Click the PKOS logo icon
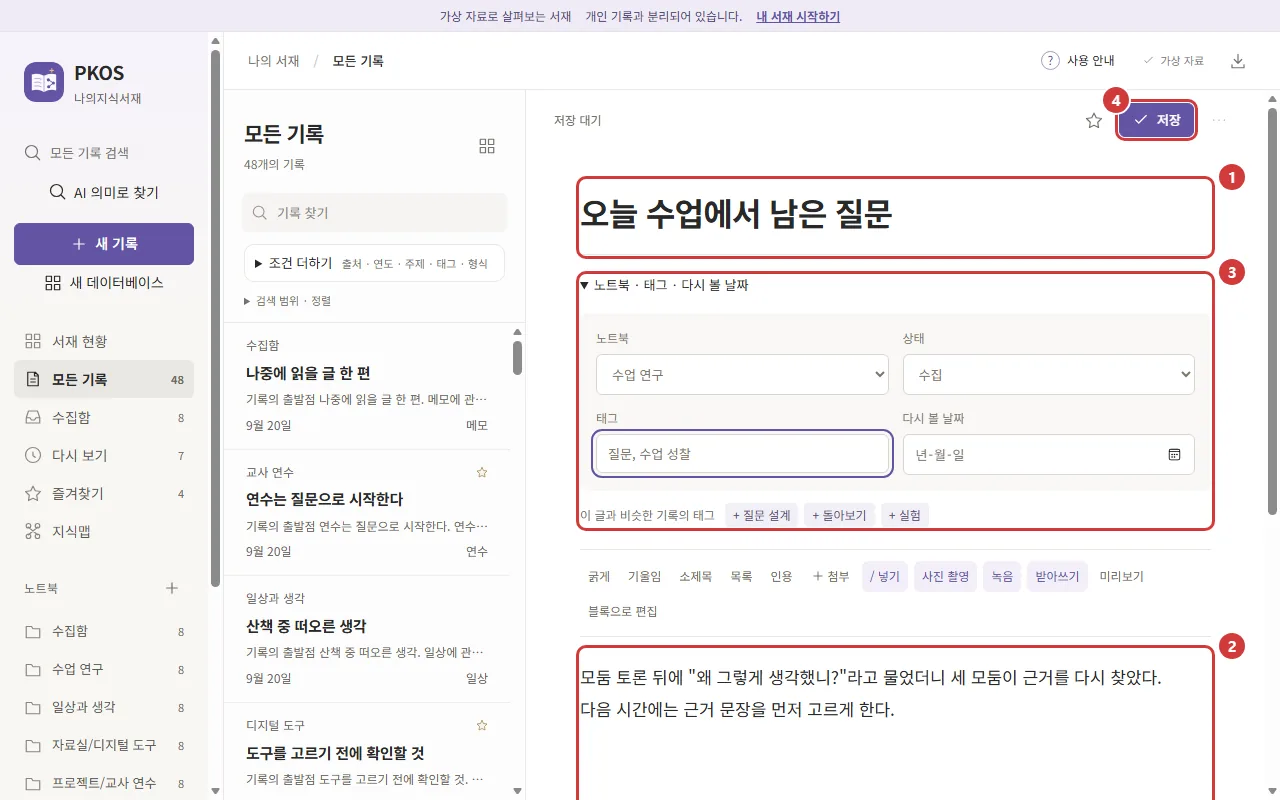 44,82
